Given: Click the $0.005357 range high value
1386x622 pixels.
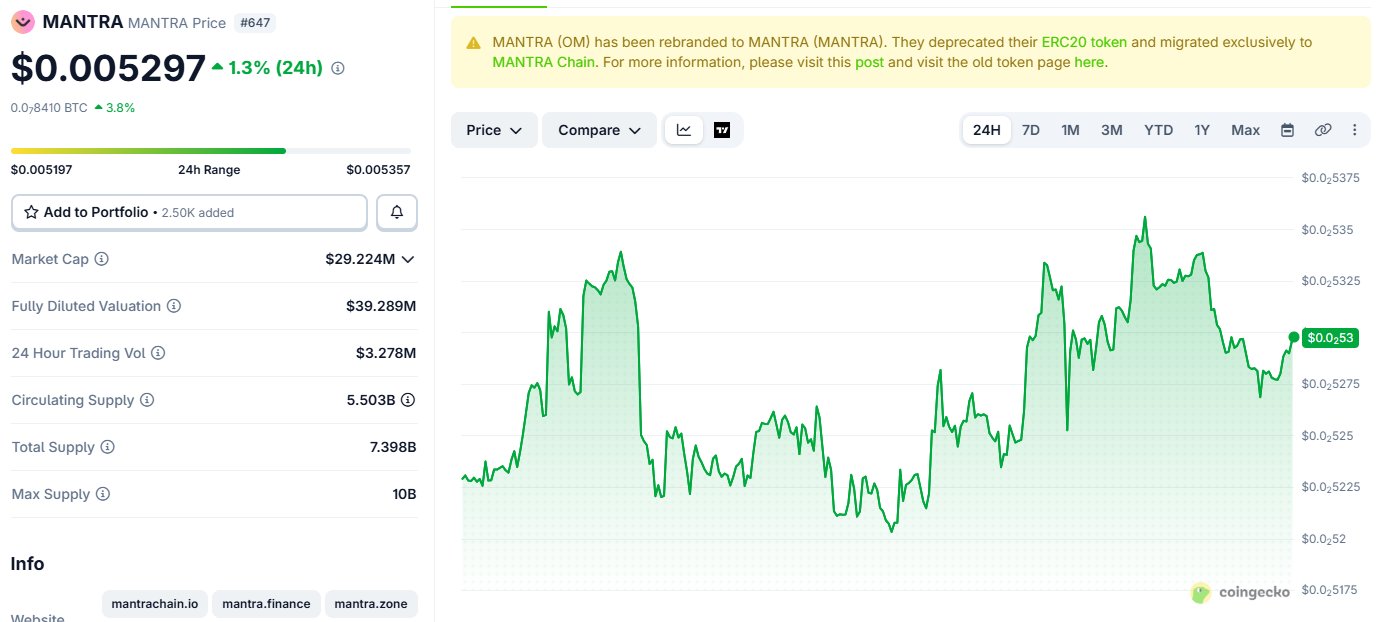Looking at the screenshot, I should pos(378,170).
